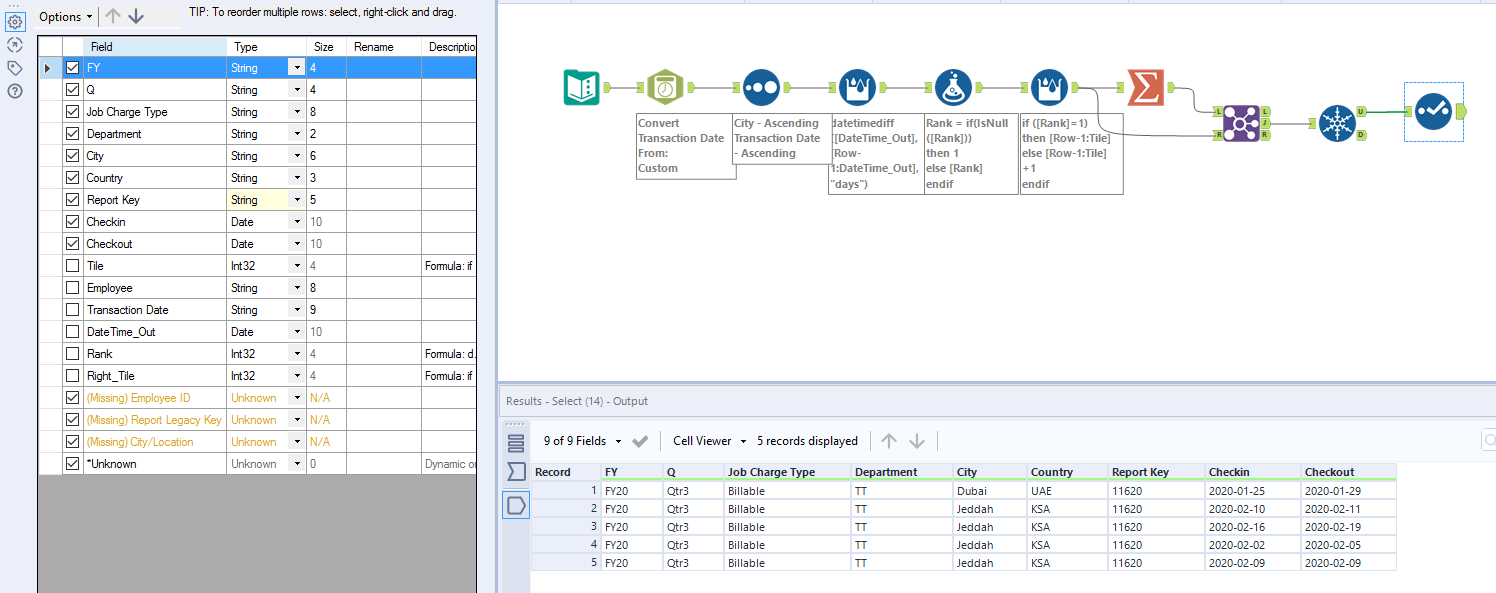Click the DateTime tool node
Viewport: 1496px width, 593px height.
[665, 88]
